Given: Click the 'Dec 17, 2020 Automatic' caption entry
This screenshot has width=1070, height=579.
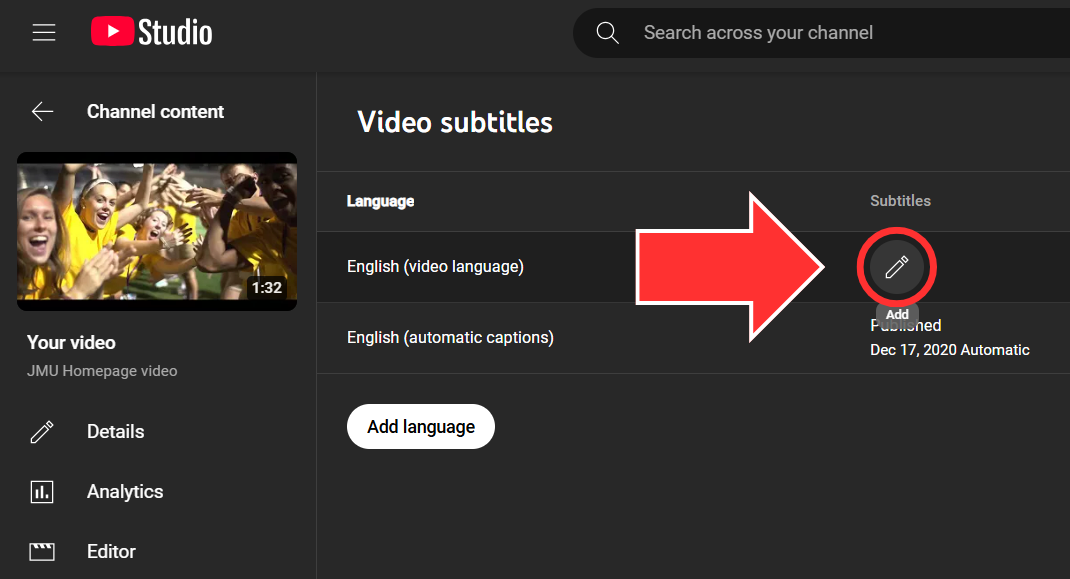Looking at the screenshot, I should pos(949,350).
